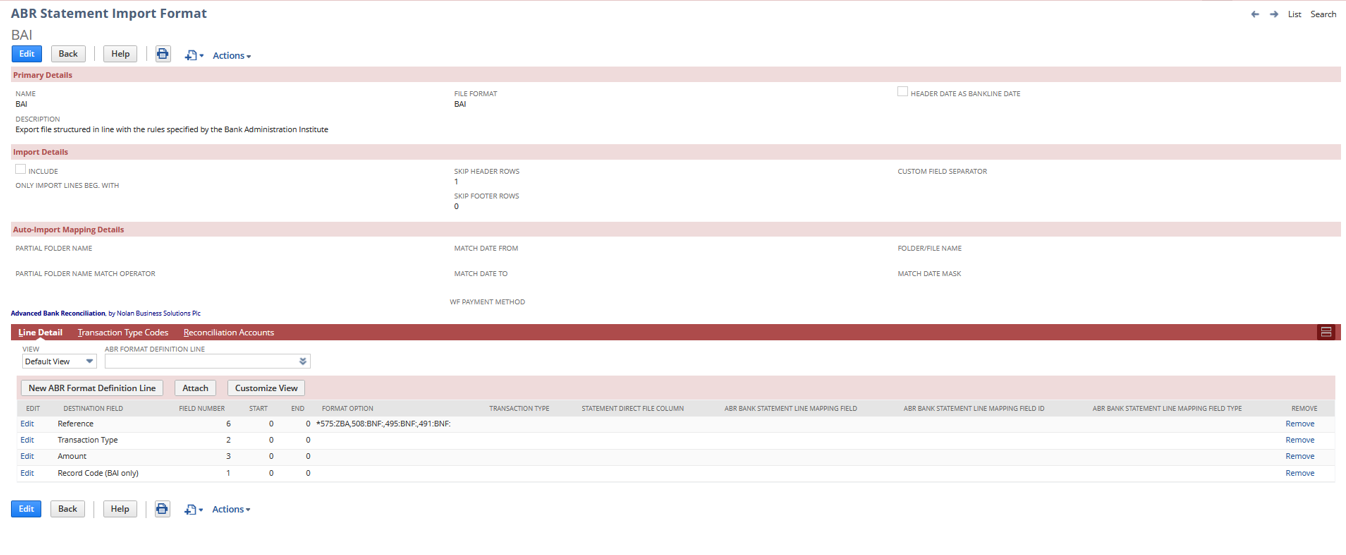Toggle the Include checkbox
1346x555 pixels.
coord(20,170)
